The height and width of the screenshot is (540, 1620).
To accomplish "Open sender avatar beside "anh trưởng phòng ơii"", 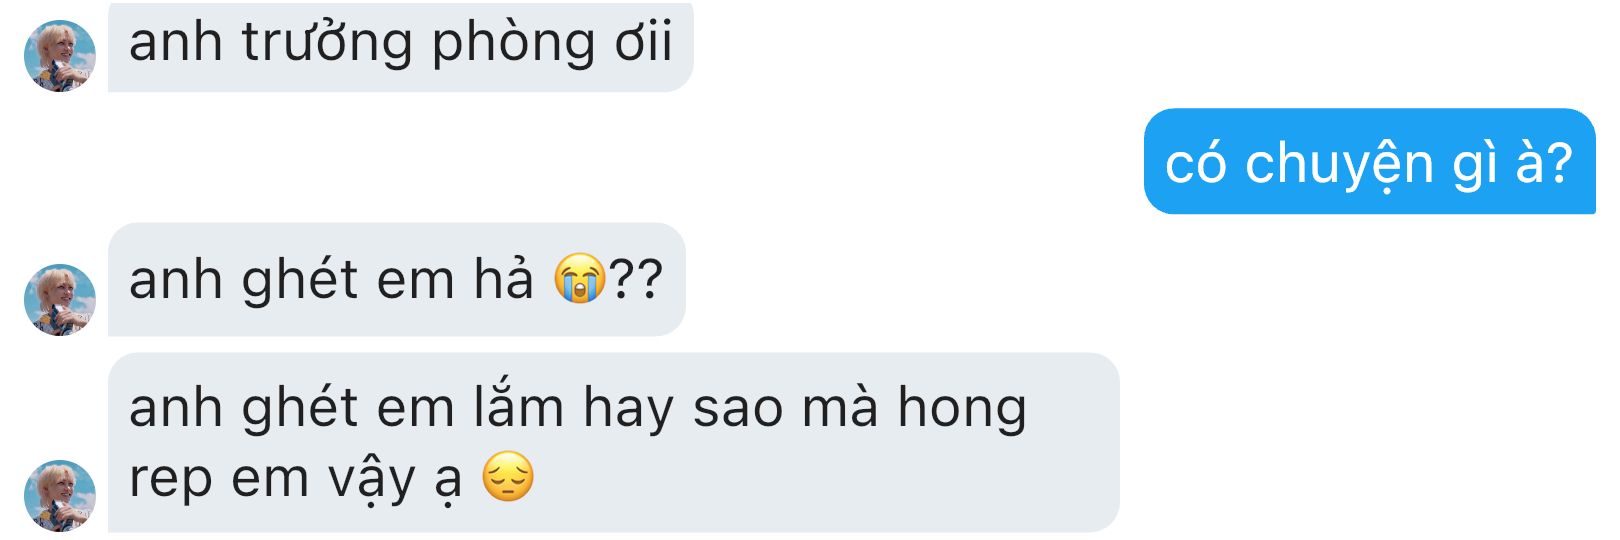I will point(60,56).
